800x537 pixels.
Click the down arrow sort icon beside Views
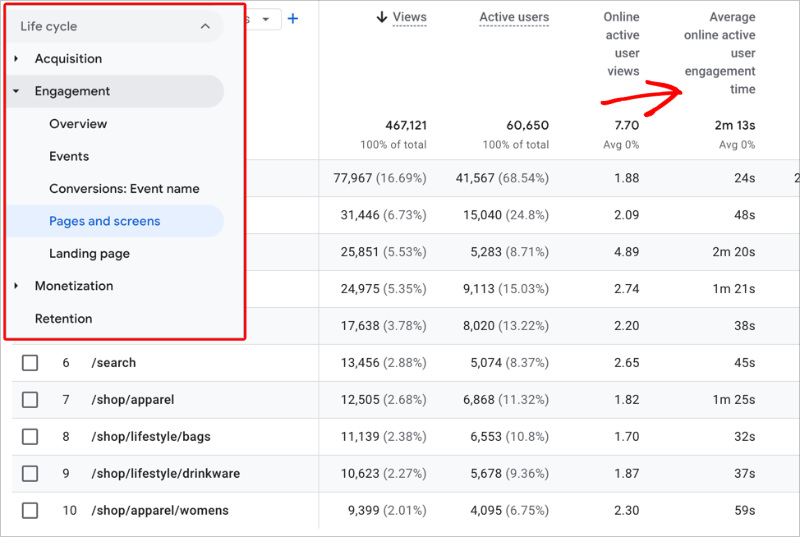pos(382,17)
